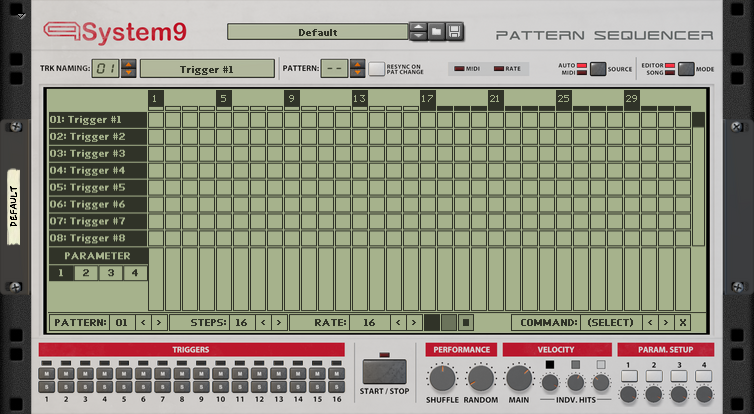Mute trigger 12 with its M button
This screenshot has width=754, height=414.
click(x=259, y=374)
